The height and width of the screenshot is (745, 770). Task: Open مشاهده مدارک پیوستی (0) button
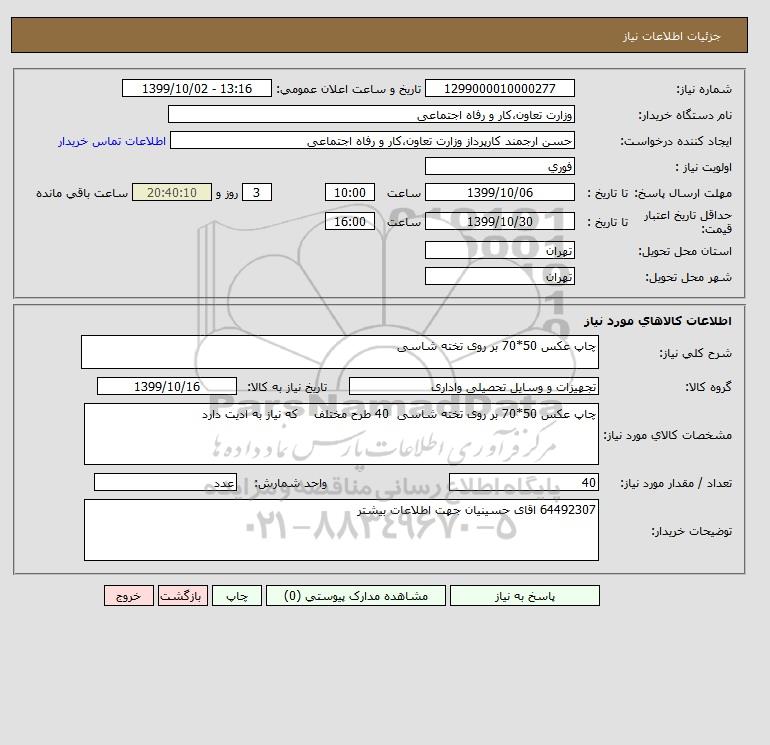[x=356, y=595]
